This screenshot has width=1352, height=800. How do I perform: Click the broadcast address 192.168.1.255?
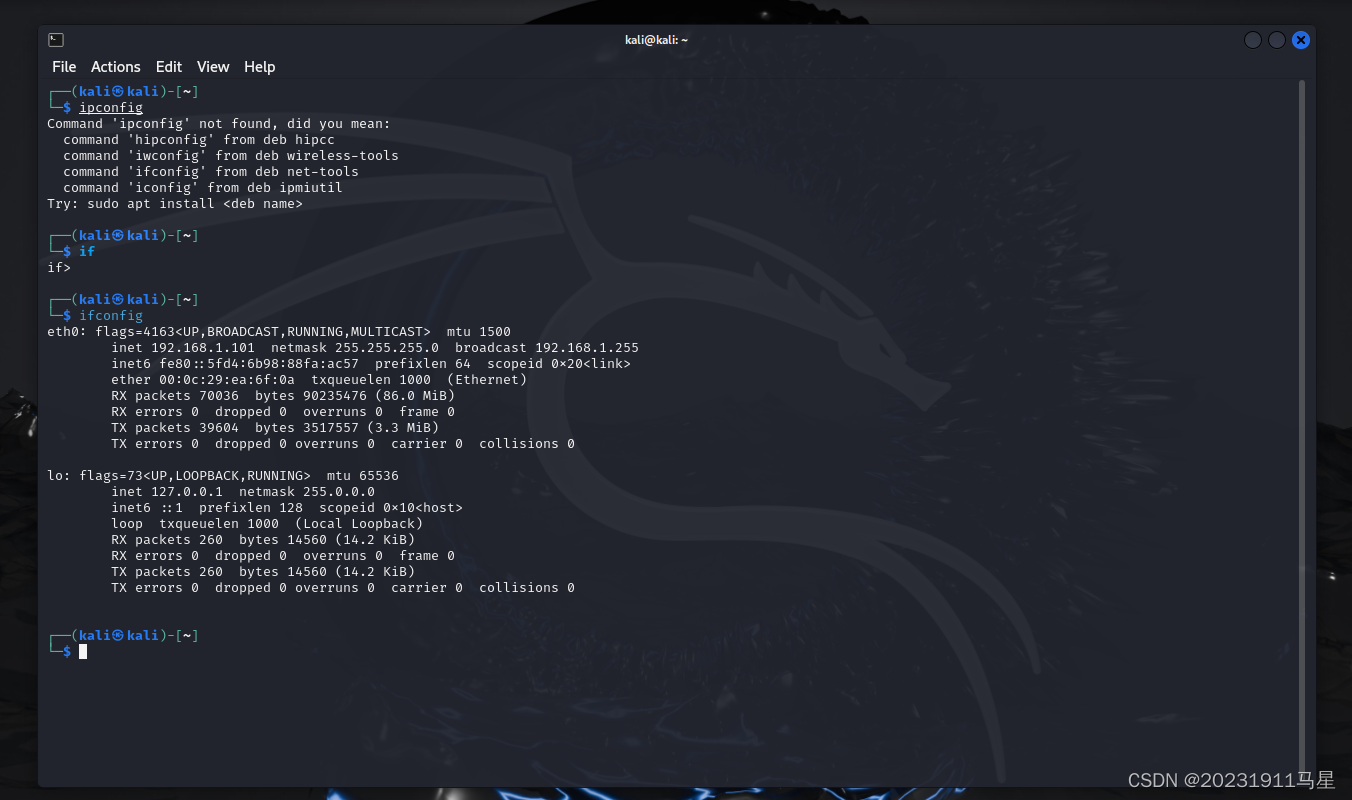pos(587,347)
